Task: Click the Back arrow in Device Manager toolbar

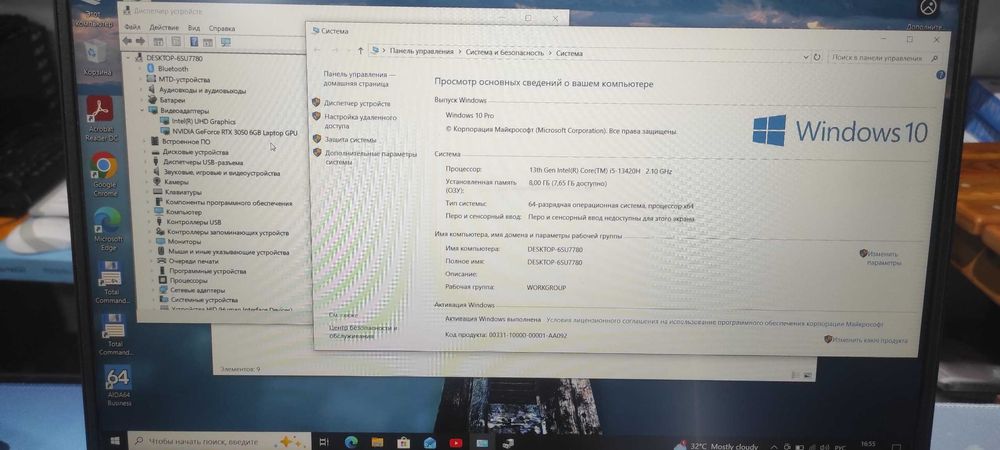Action: [127, 41]
